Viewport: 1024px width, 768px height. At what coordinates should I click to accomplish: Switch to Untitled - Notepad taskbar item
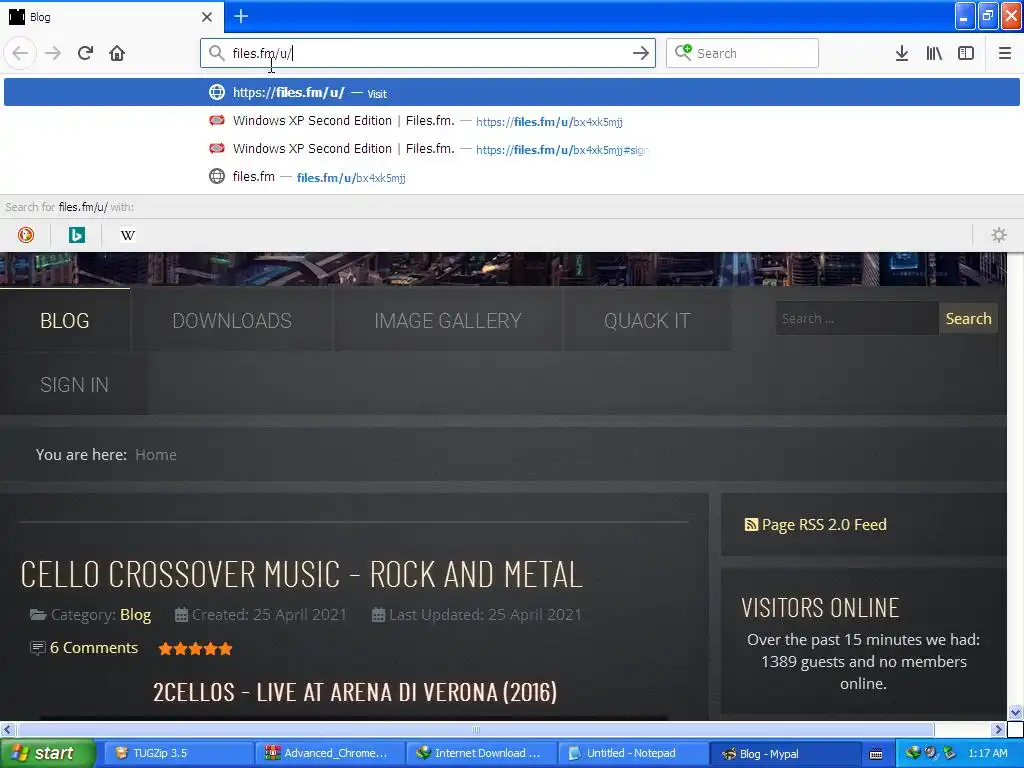coord(633,753)
